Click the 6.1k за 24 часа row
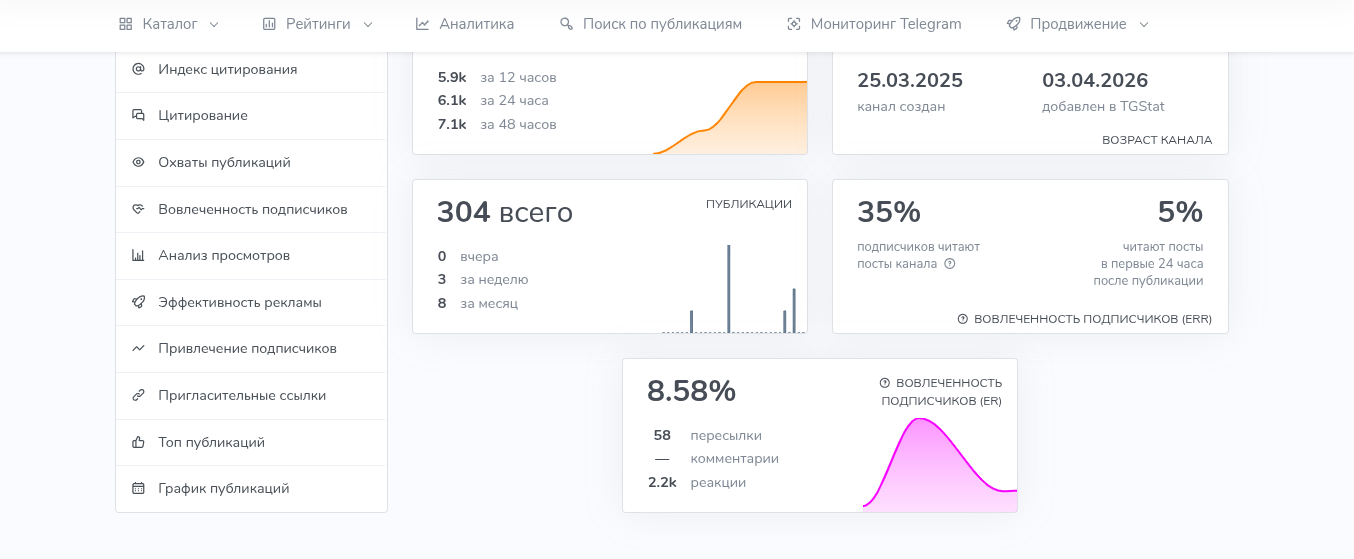This screenshot has height=559, width=1354. pyautogui.click(x=493, y=101)
